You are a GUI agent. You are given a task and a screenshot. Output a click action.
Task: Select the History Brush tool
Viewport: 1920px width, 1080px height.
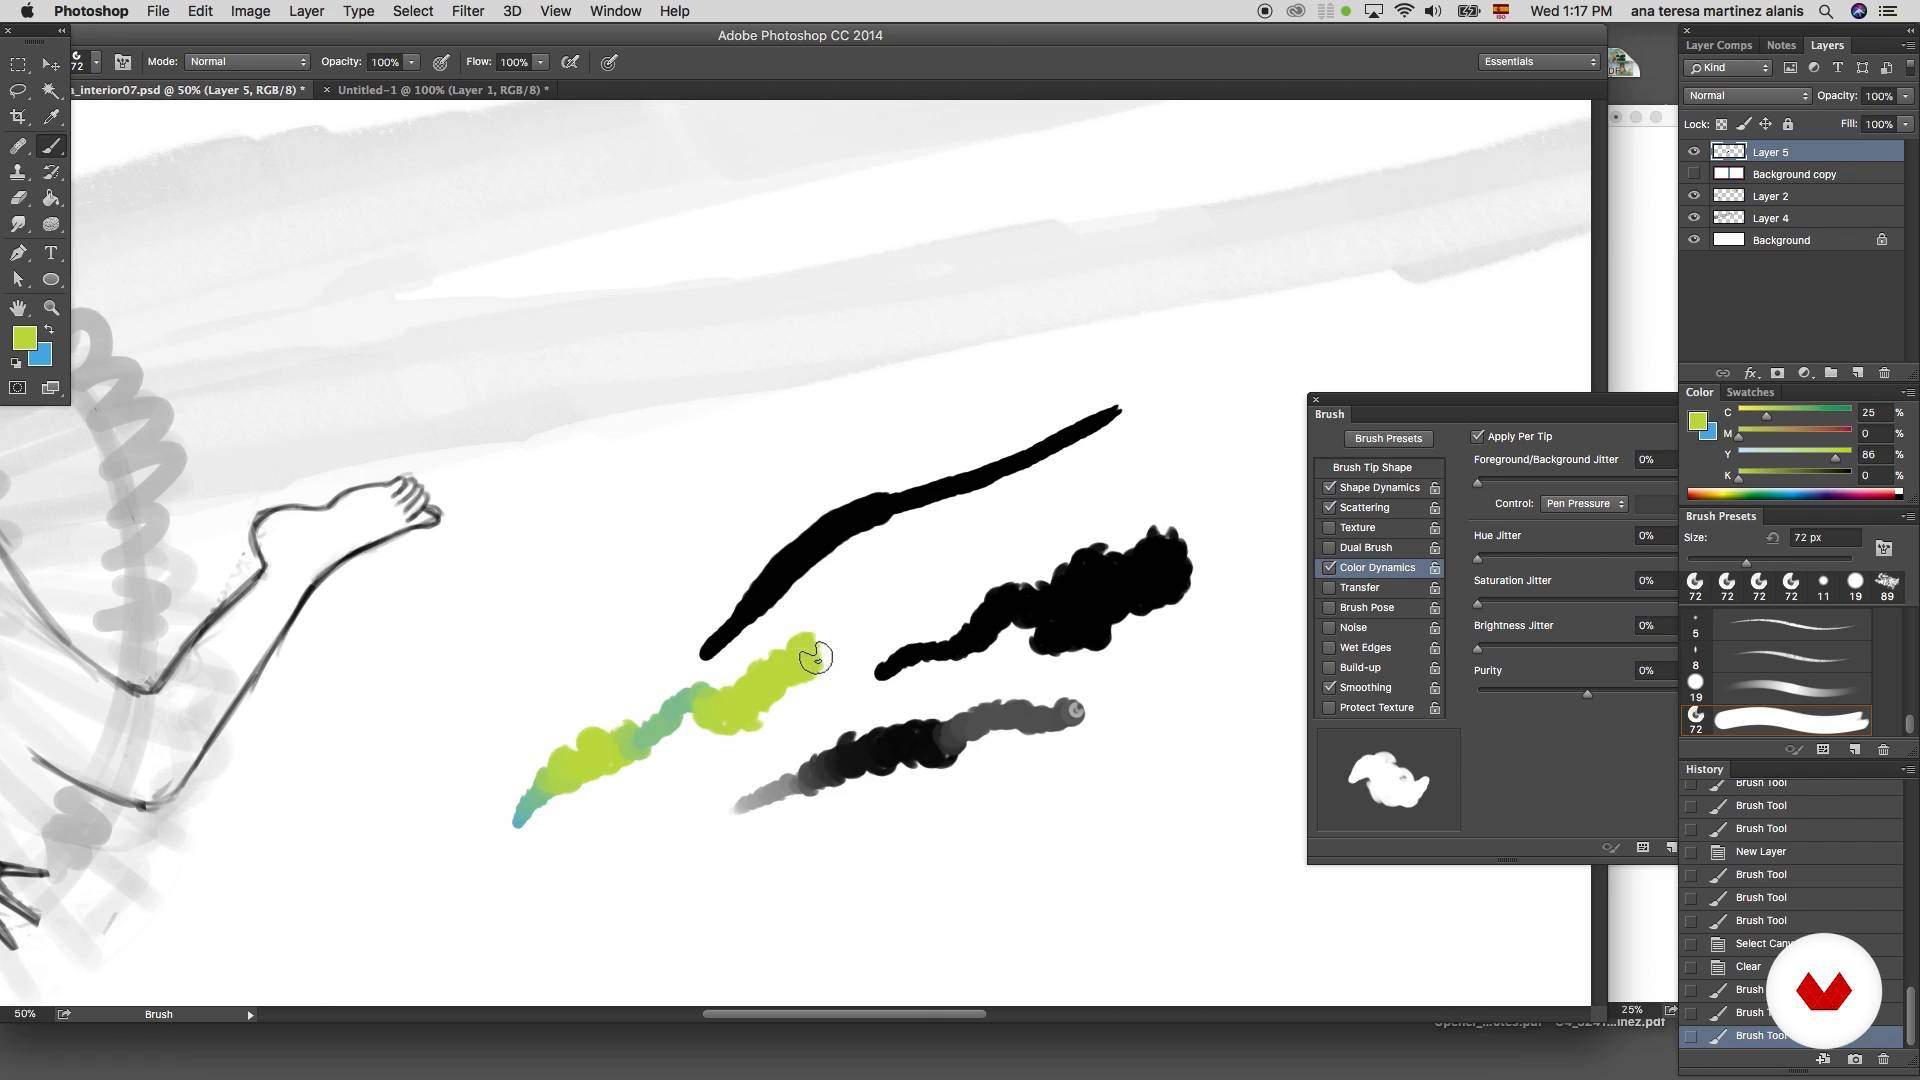click(x=51, y=172)
